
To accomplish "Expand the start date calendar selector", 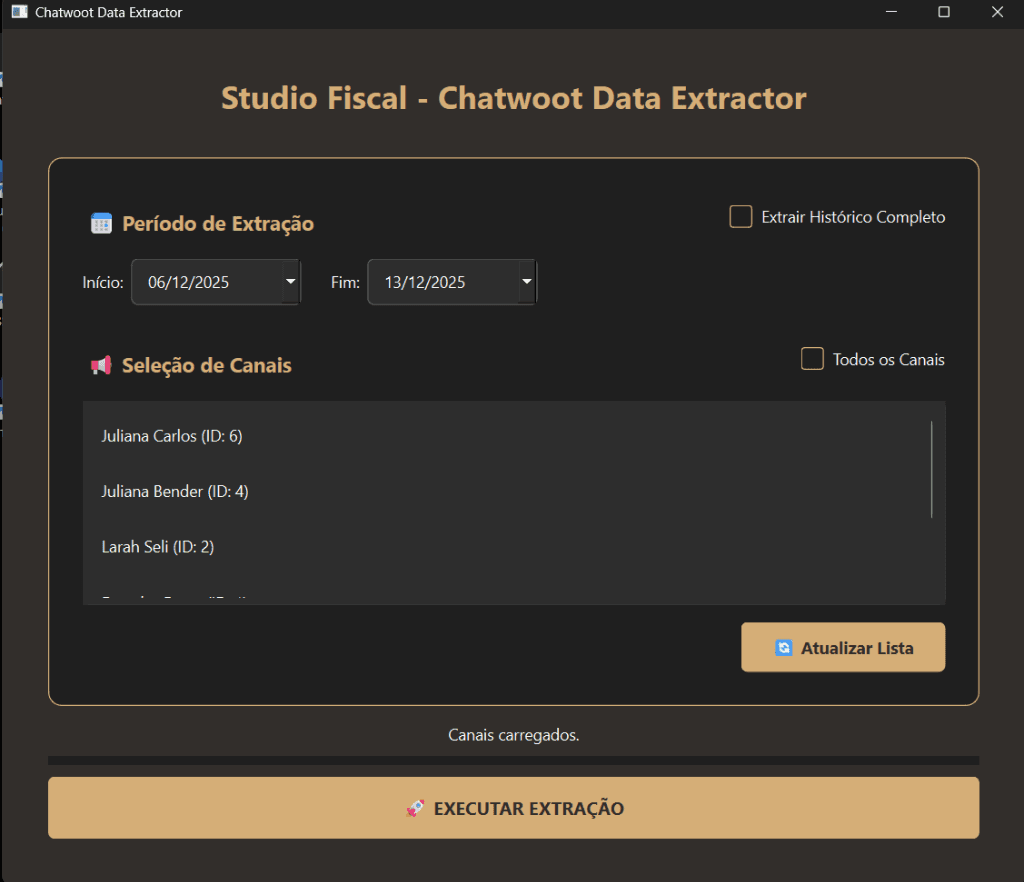I will click(x=290, y=281).
